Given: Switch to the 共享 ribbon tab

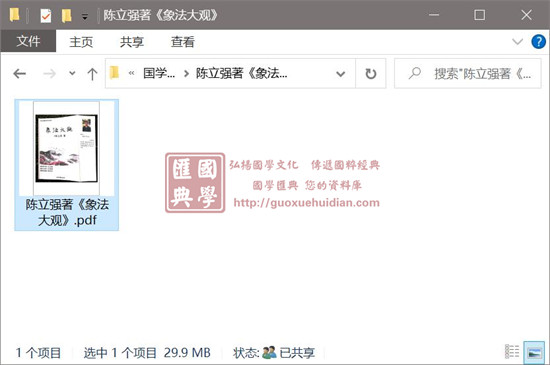Looking at the screenshot, I should pyautogui.click(x=132, y=42).
